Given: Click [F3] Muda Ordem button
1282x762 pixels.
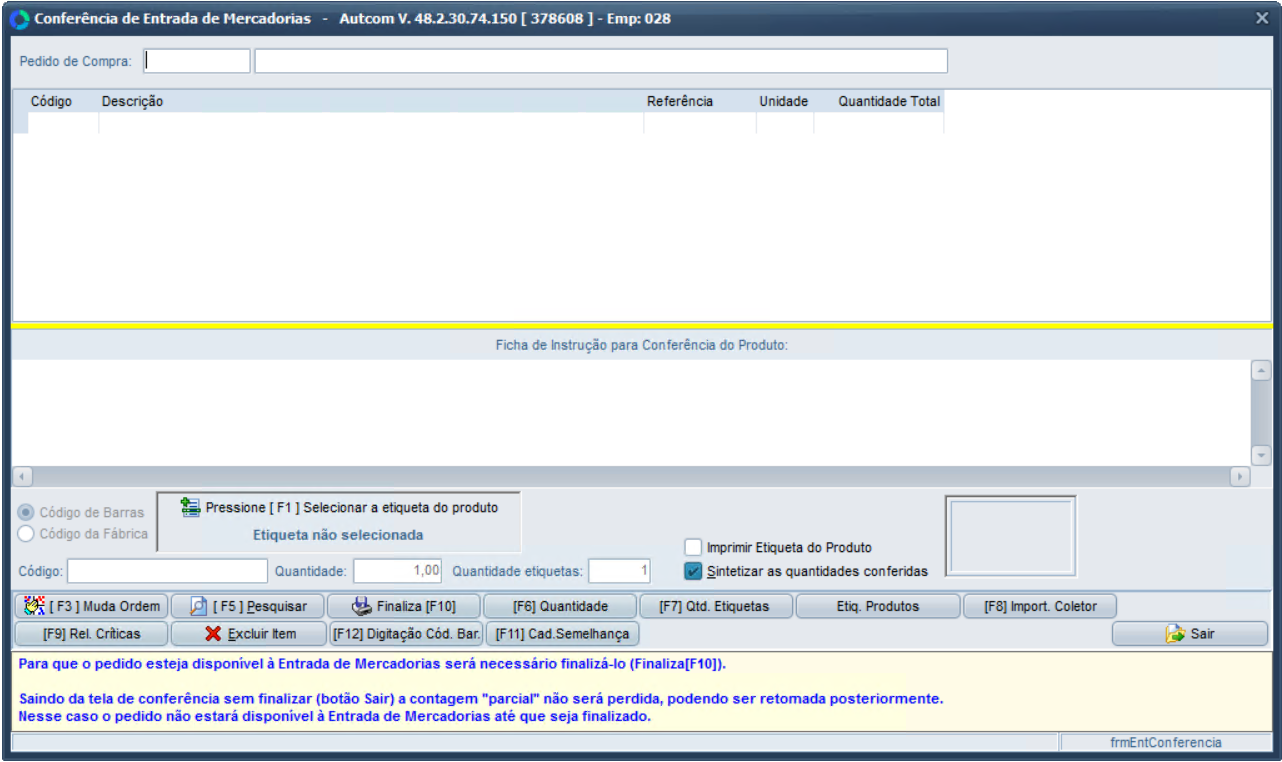Looking at the screenshot, I should click(91, 606).
